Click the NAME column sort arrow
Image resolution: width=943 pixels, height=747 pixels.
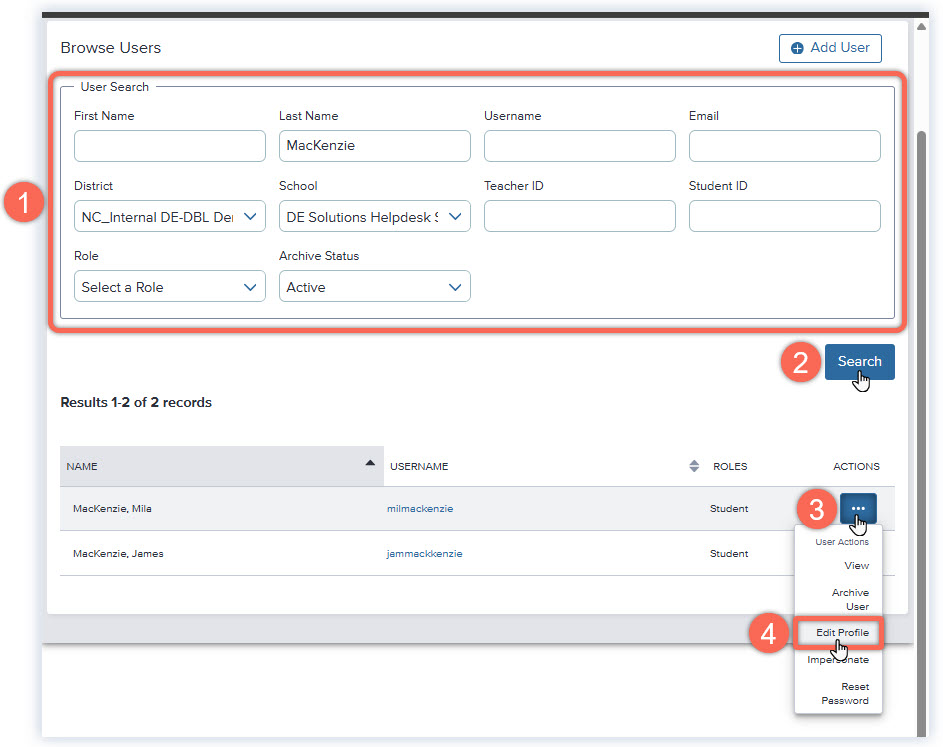(370, 463)
